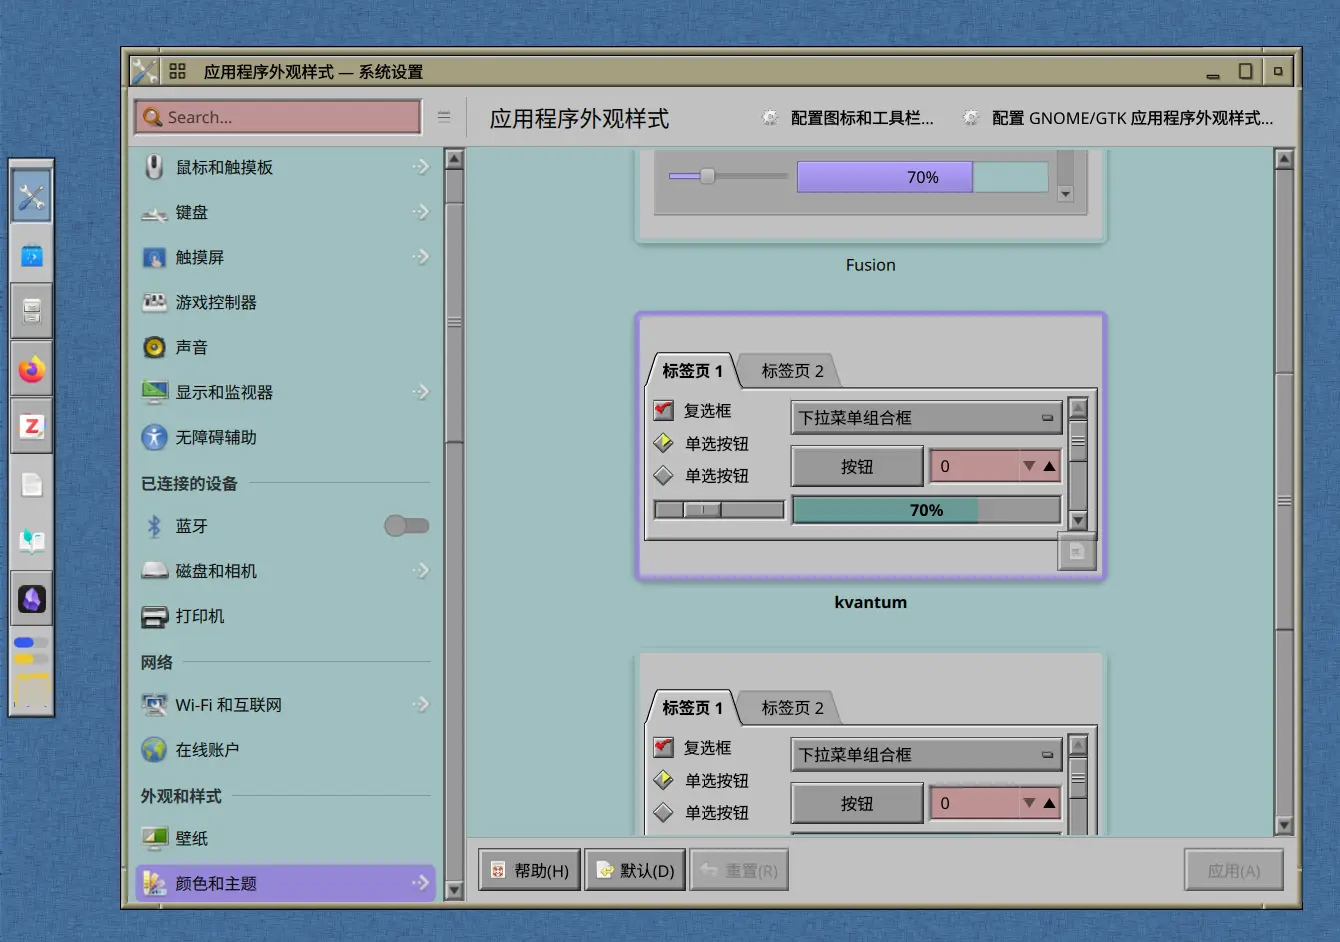This screenshot has height=942, width=1340.
Task: Click the Defaults button
Action: [636, 870]
